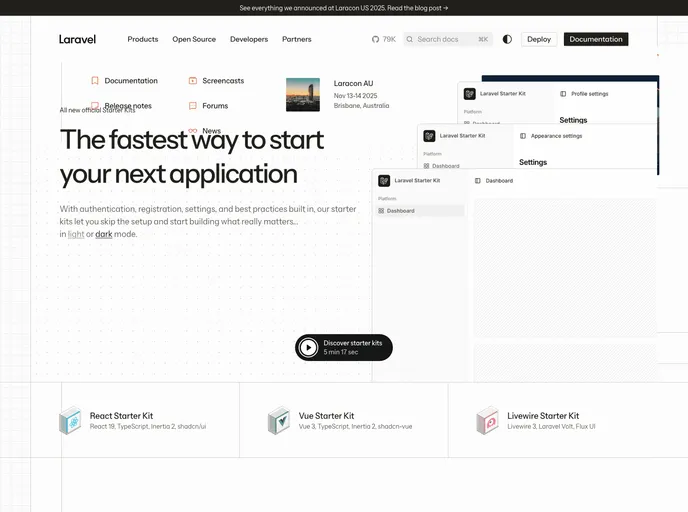
Task: Click the Vue Starter Kit cube icon
Action: coord(279,420)
